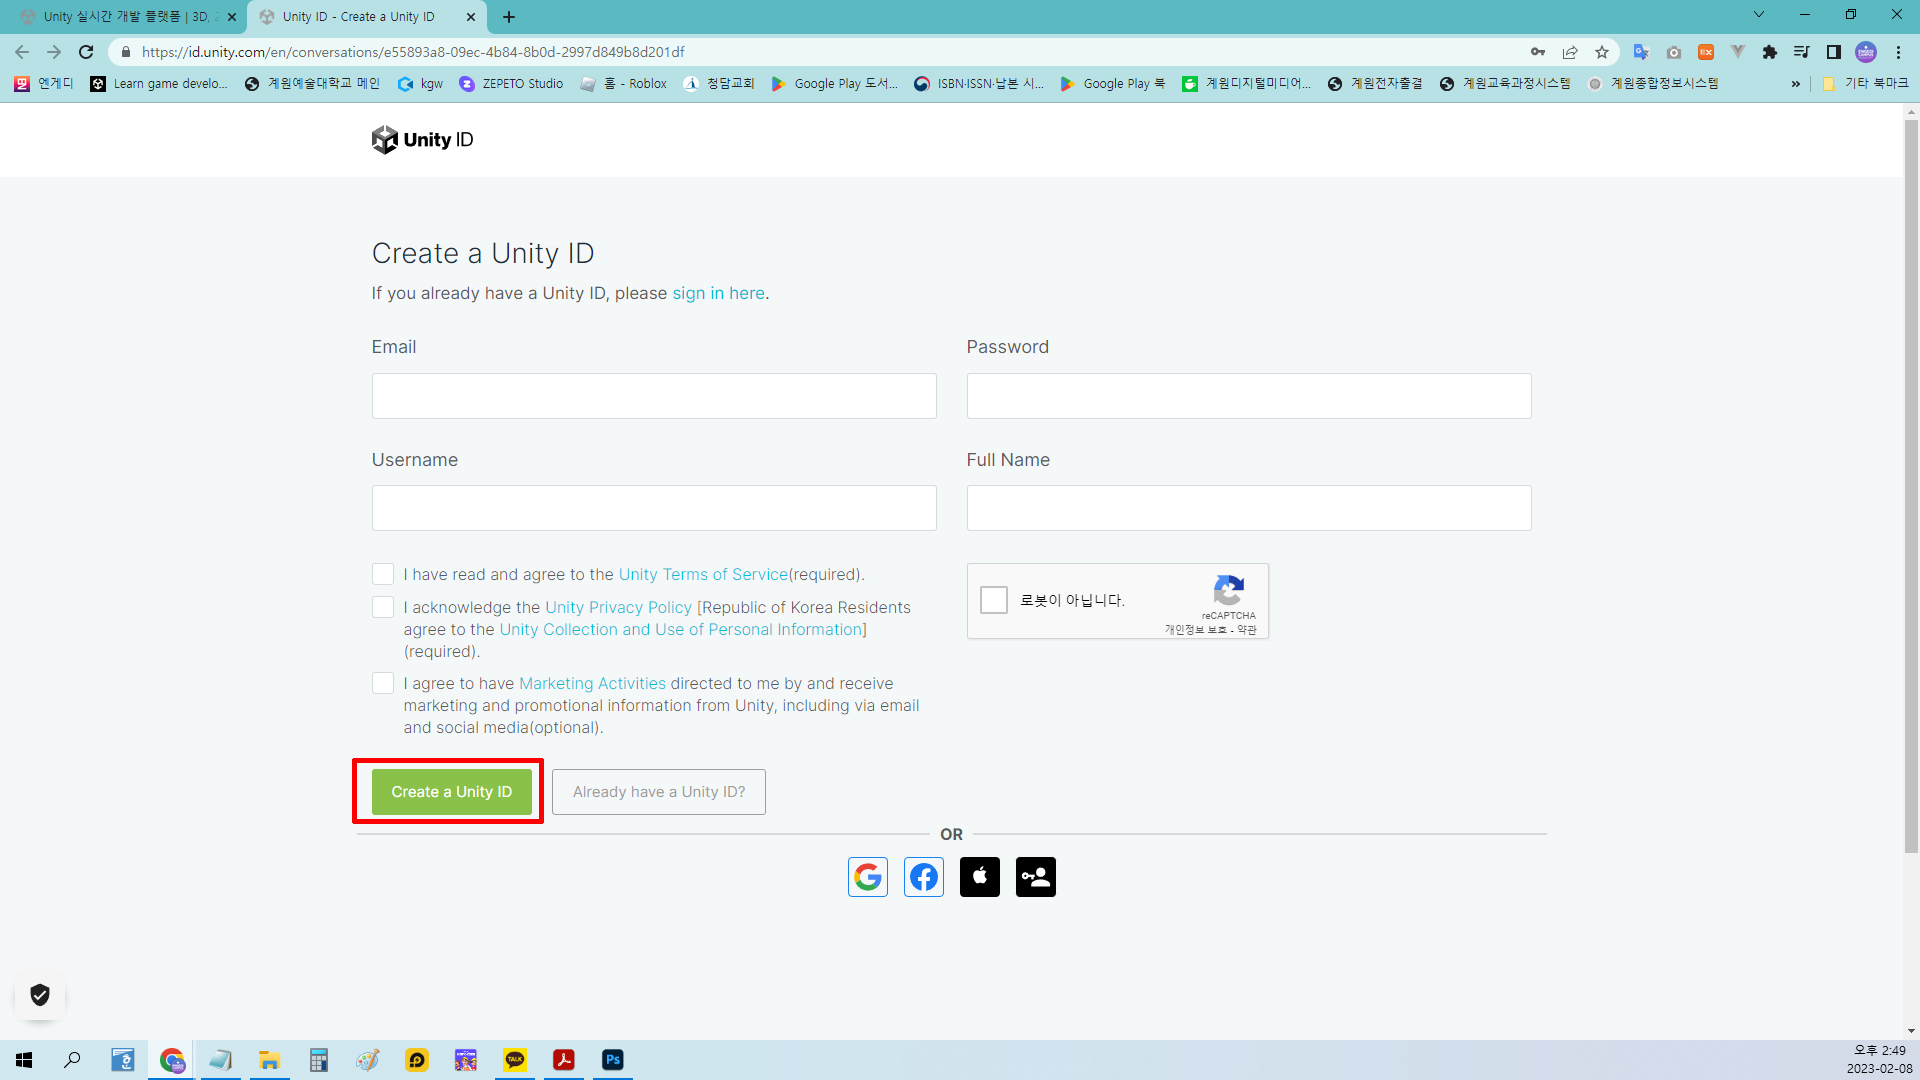Click into the Full Name field

1249,508
